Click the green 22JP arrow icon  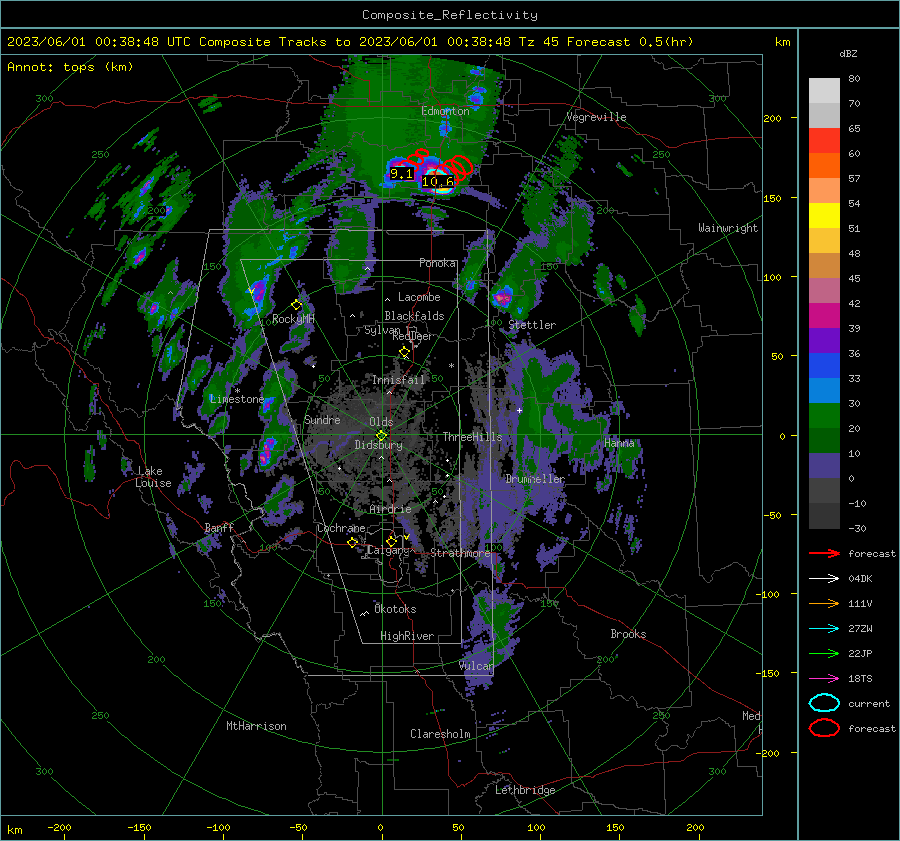(x=824, y=653)
